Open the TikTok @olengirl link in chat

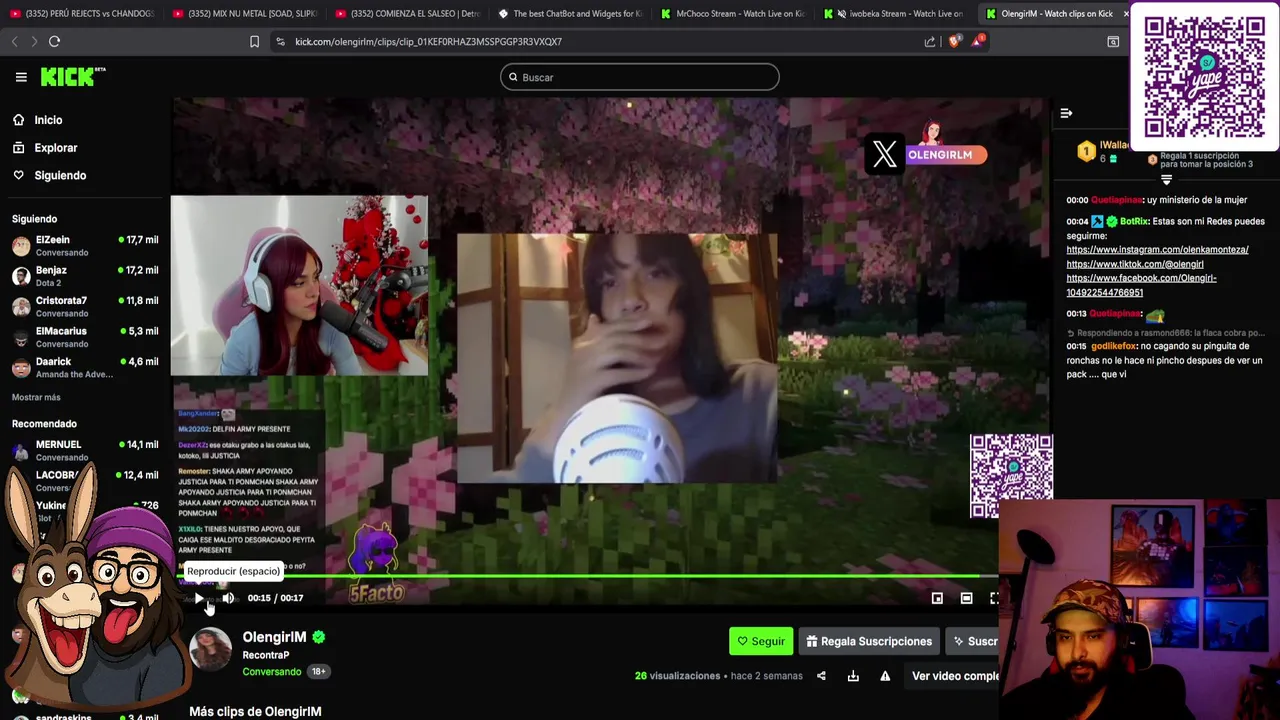pos(1135,264)
